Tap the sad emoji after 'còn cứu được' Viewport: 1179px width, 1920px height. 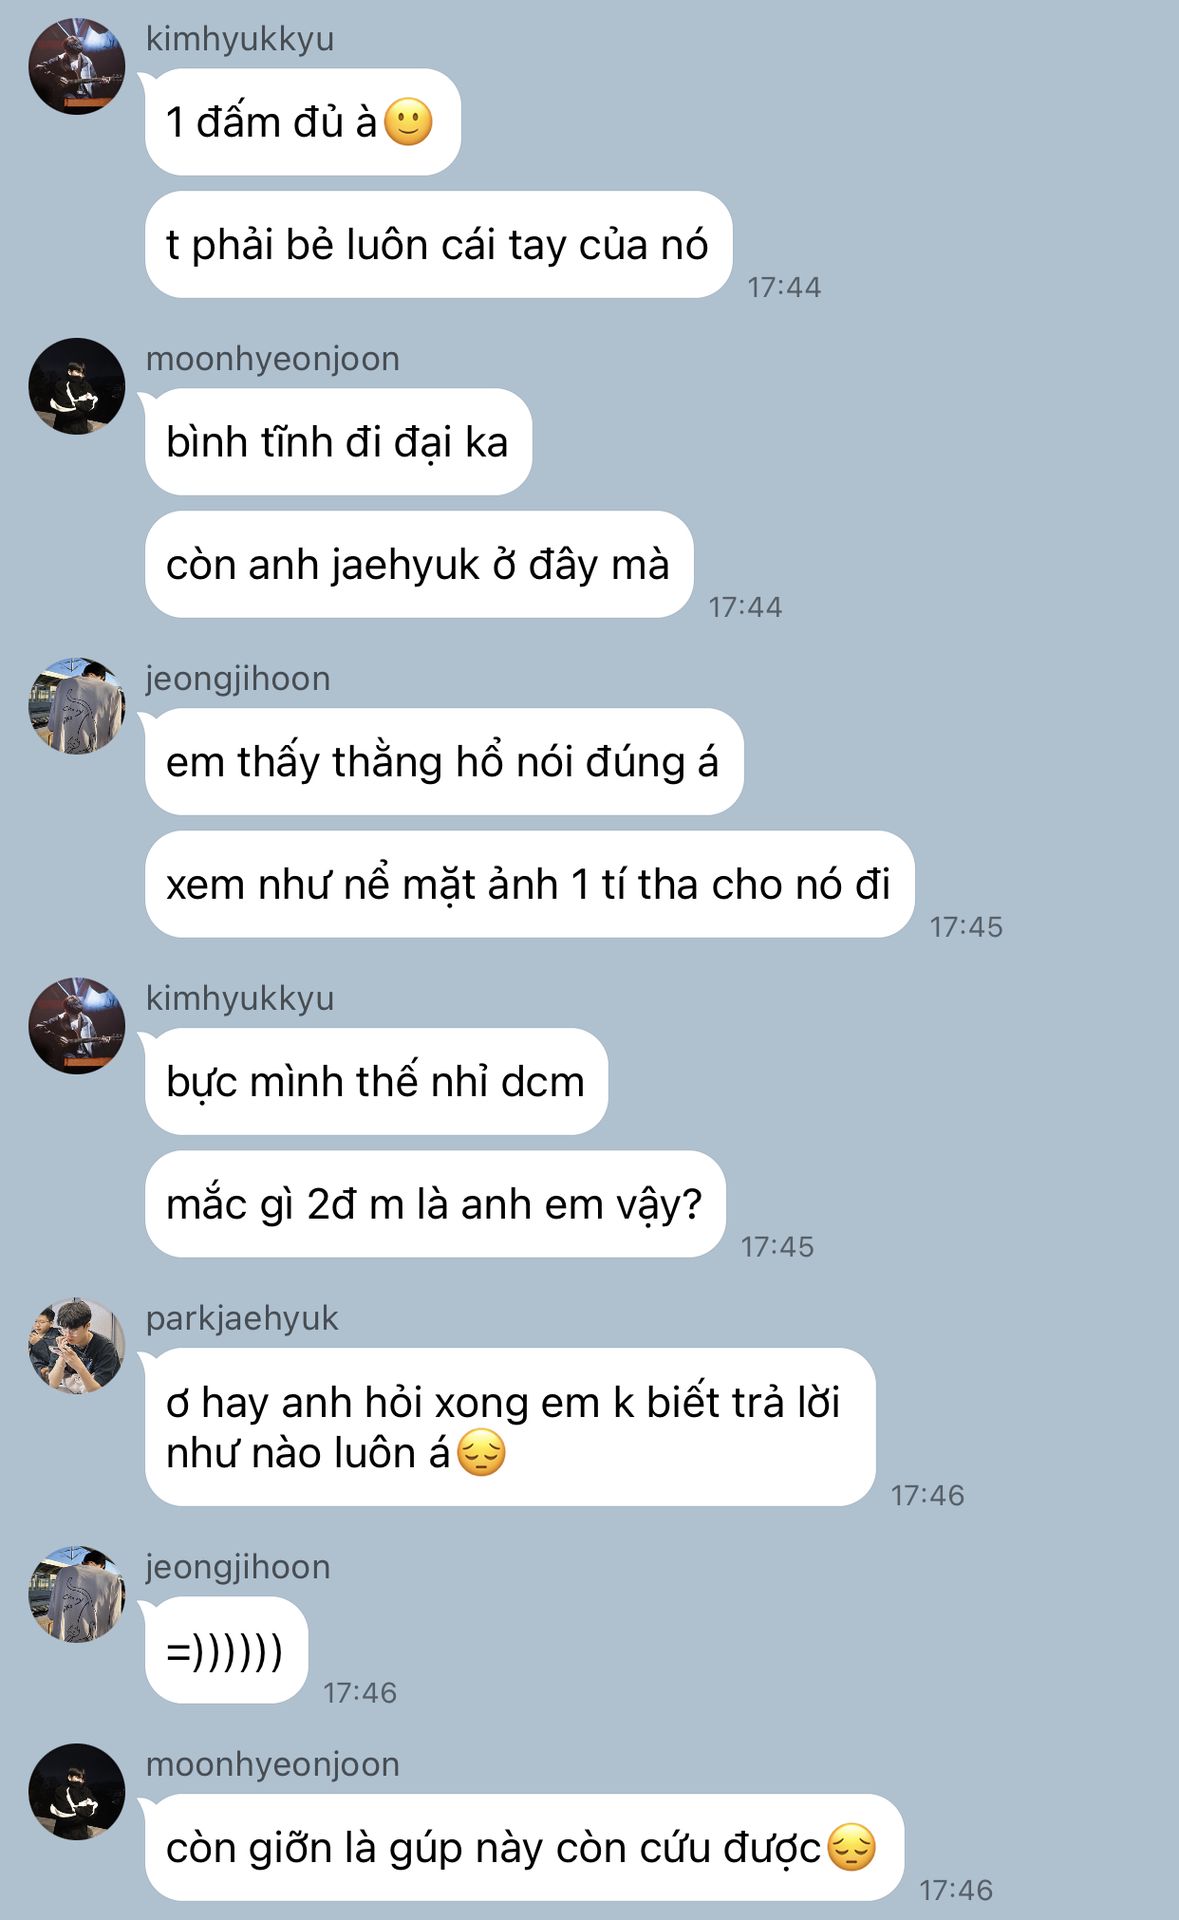point(852,1847)
